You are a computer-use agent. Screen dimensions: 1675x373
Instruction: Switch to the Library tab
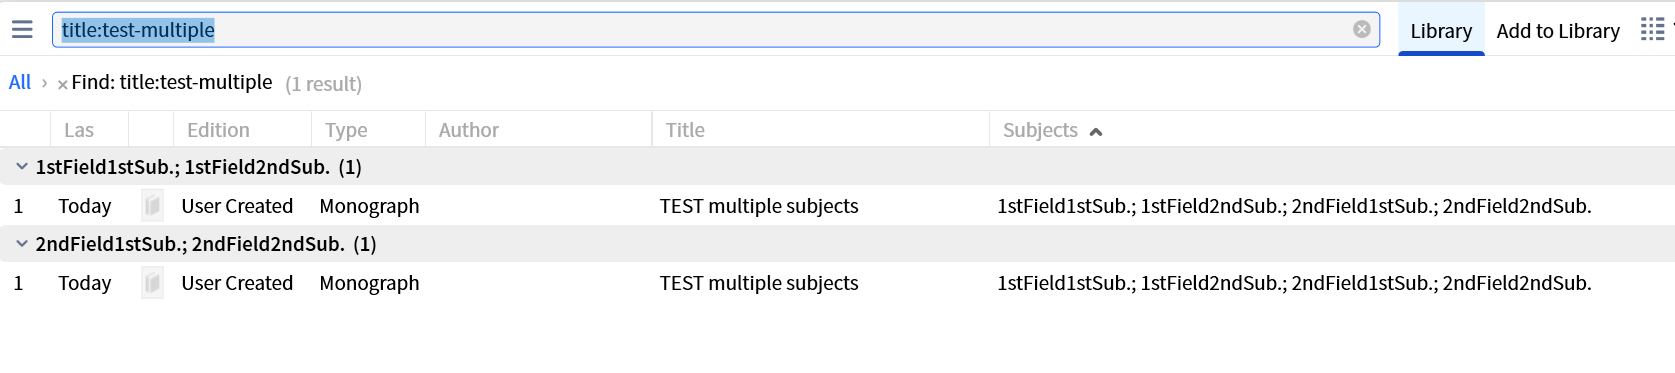pyautogui.click(x=1441, y=31)
